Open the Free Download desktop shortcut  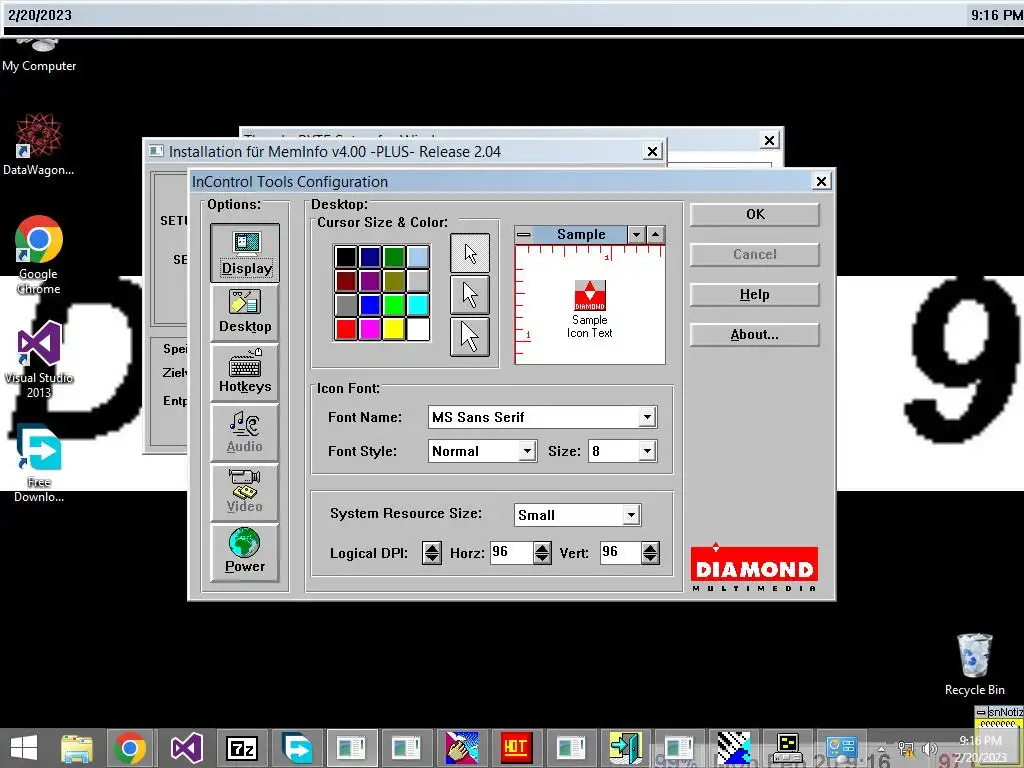[x=39, y=463]
